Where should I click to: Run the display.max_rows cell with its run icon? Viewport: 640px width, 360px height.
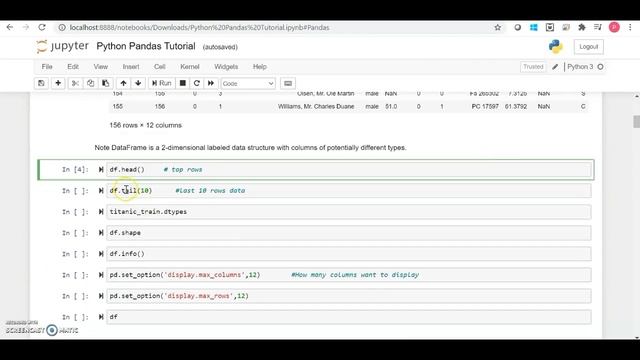pos(101,296)
